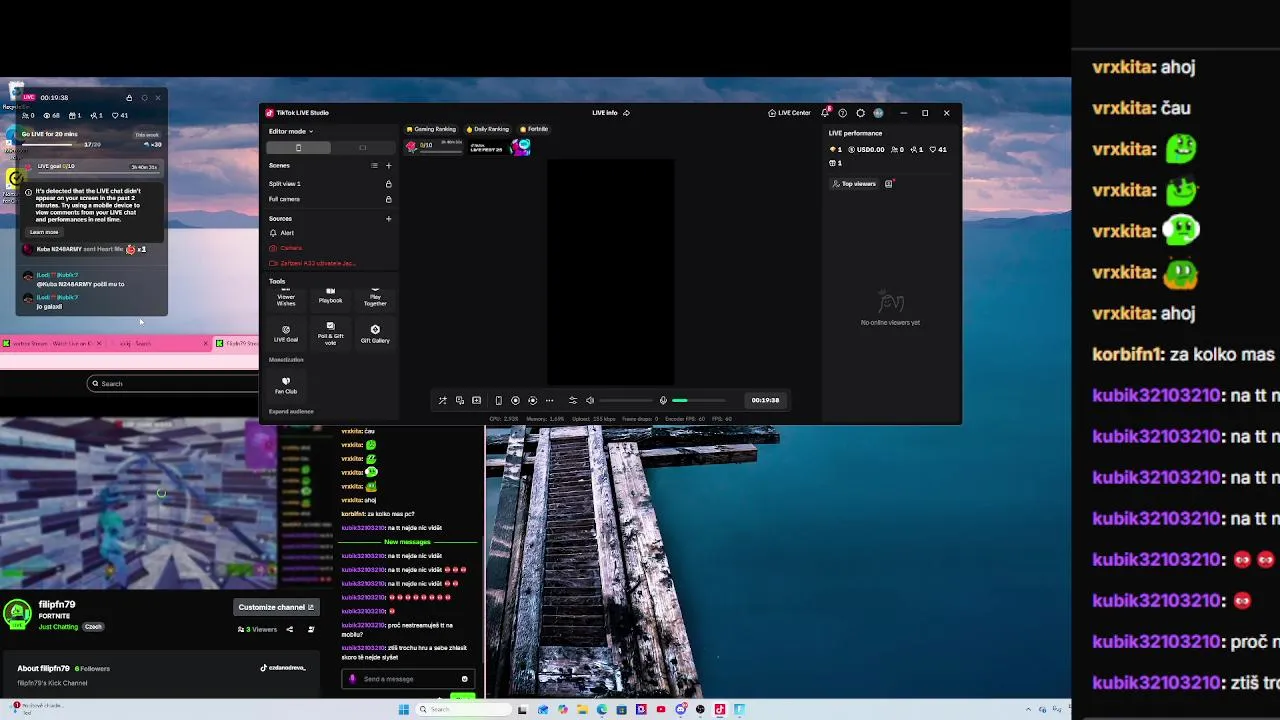Start recording with the record icon

coord(516,400)
